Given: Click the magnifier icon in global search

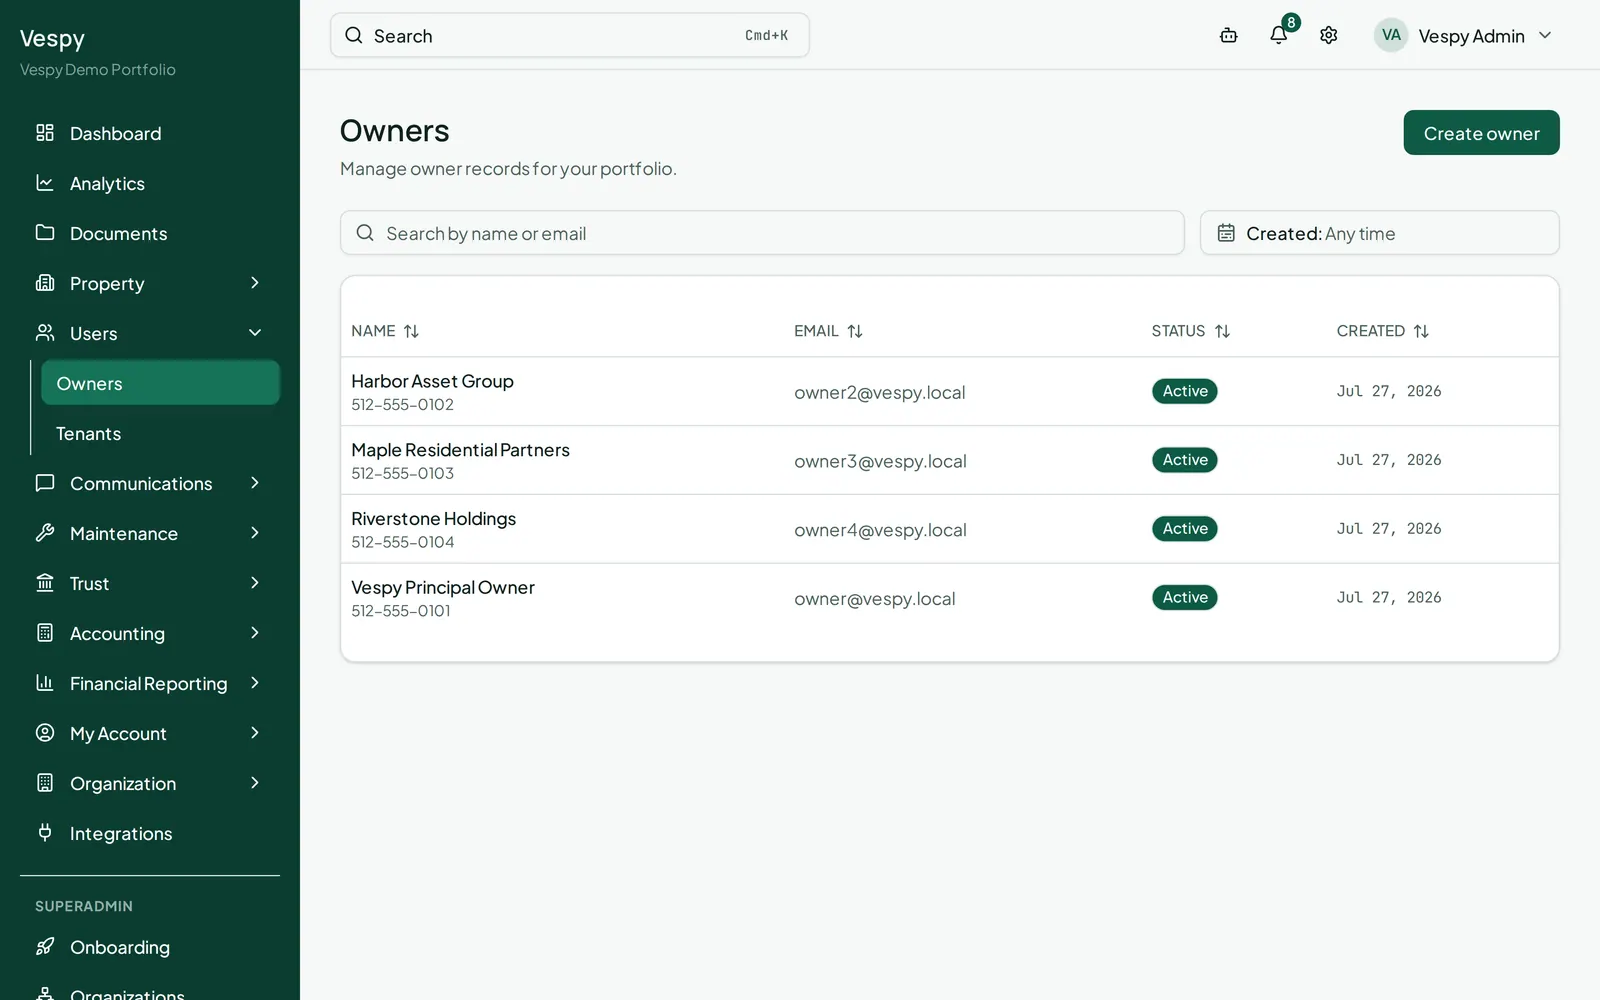Looking at the screenshot, I should (354, 36).
